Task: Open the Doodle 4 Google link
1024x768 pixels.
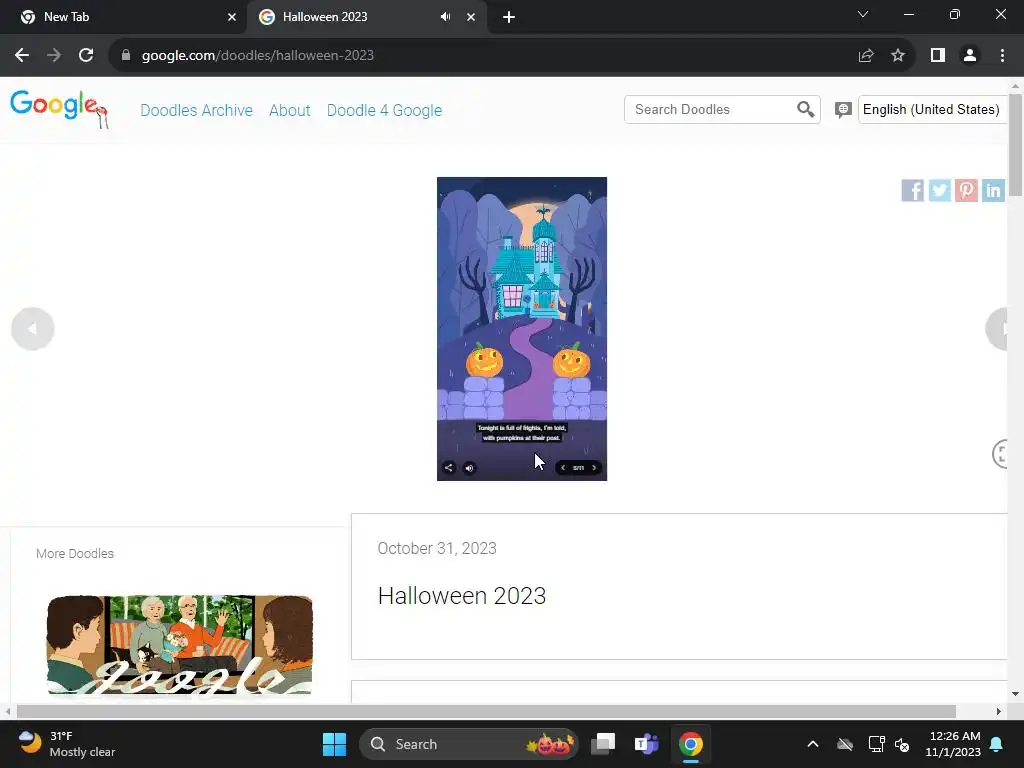Action: click(384, 110)
